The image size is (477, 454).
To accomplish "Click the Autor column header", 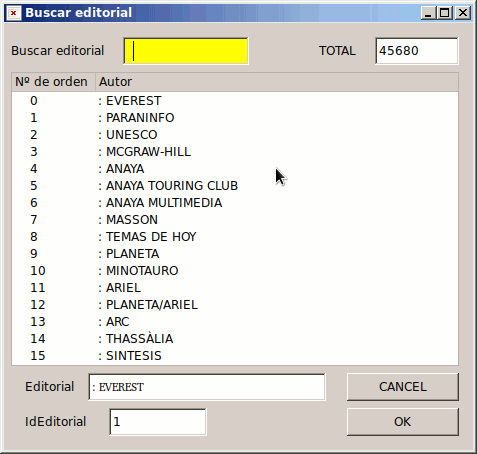I will point(277,82).
